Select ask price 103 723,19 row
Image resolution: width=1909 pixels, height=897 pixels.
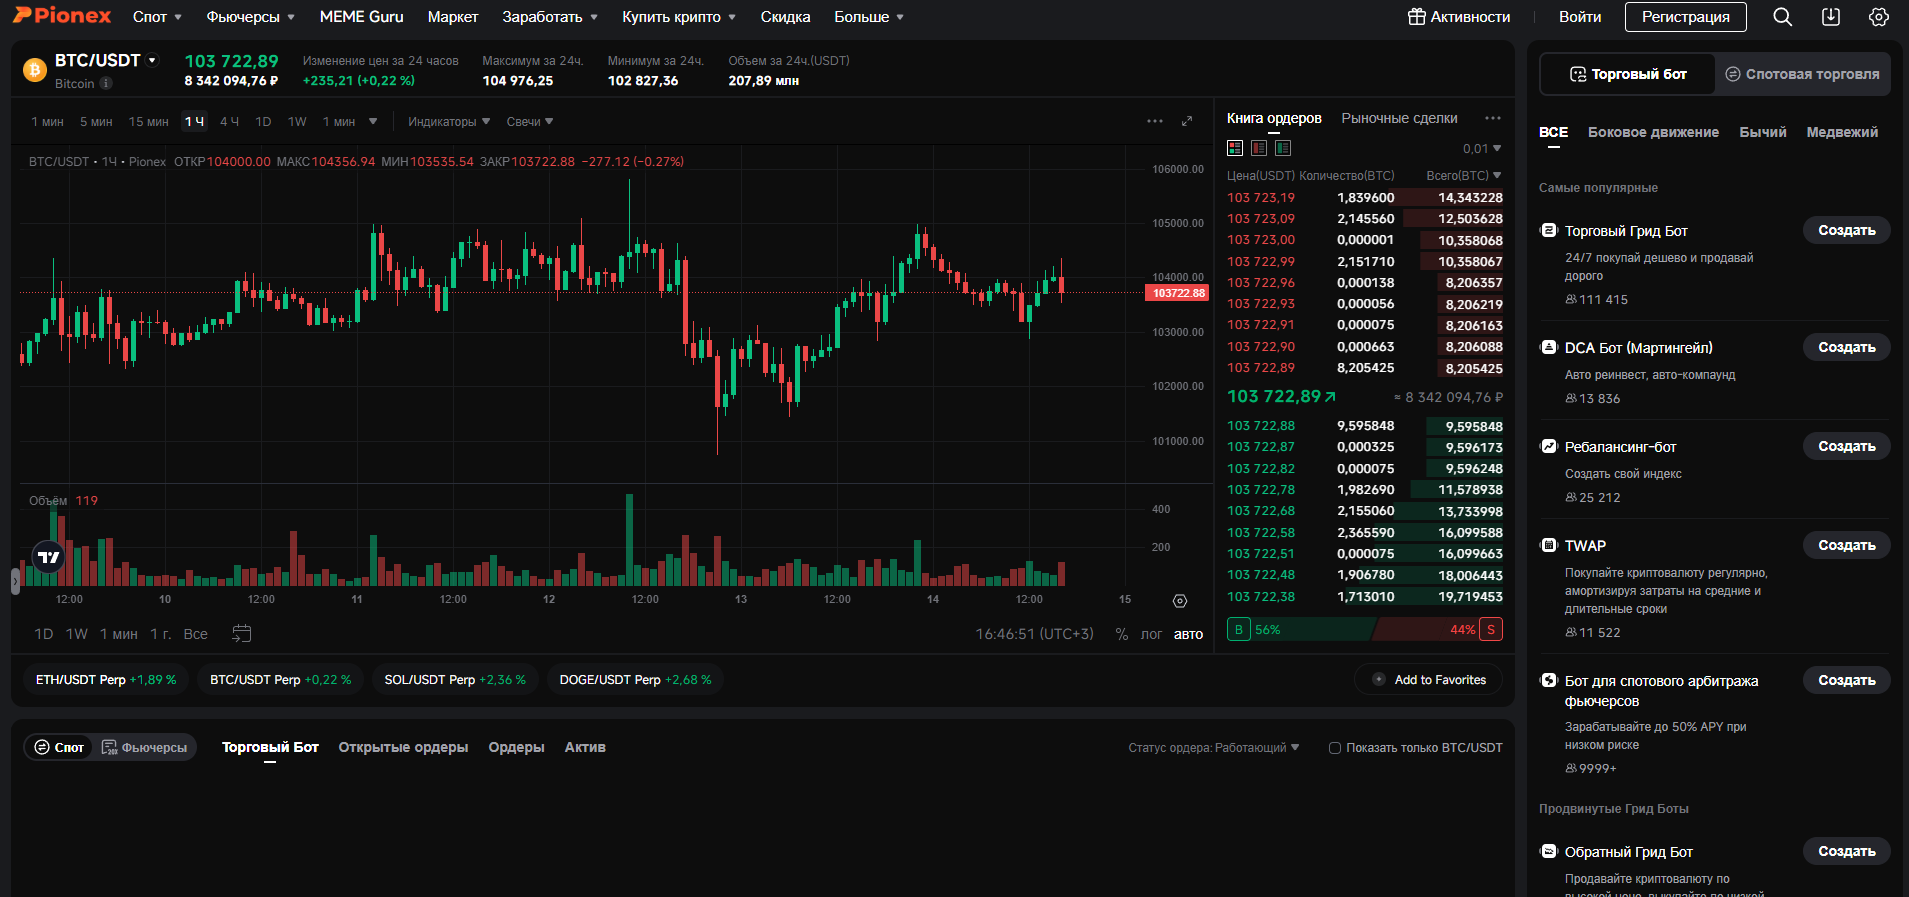pos(1365,198)
